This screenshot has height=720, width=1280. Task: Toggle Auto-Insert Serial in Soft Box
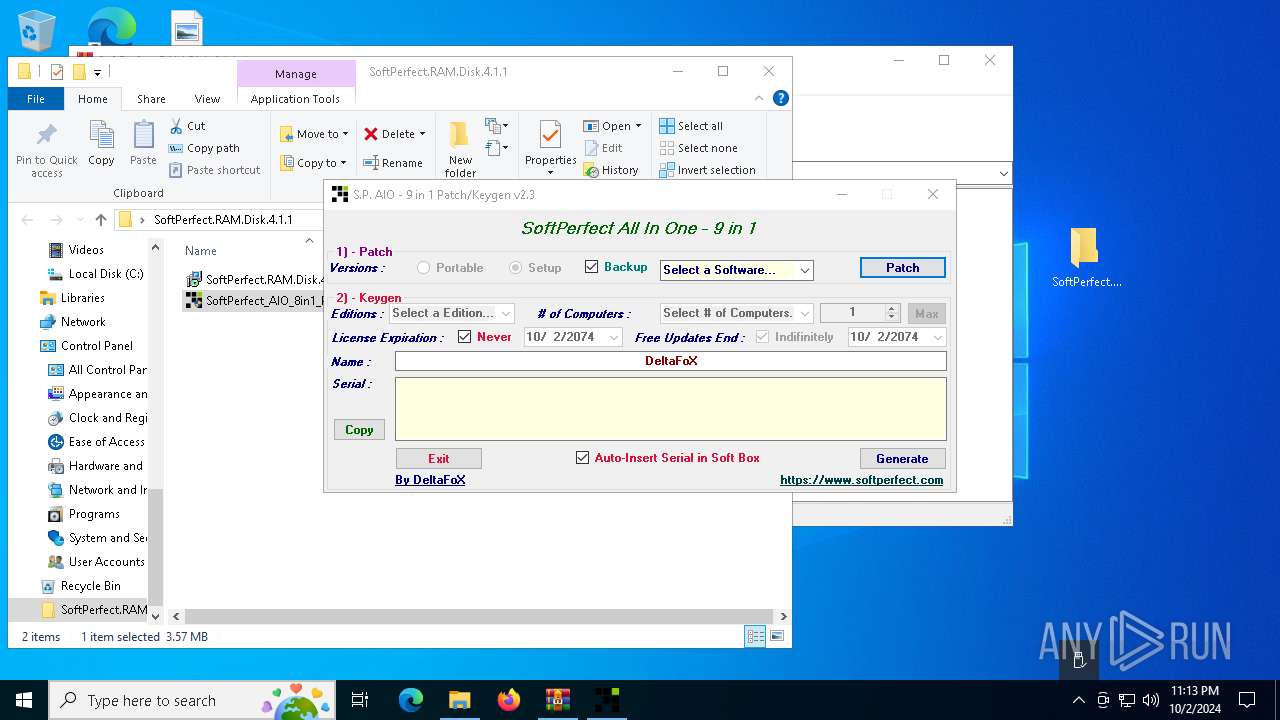point(582,458)
